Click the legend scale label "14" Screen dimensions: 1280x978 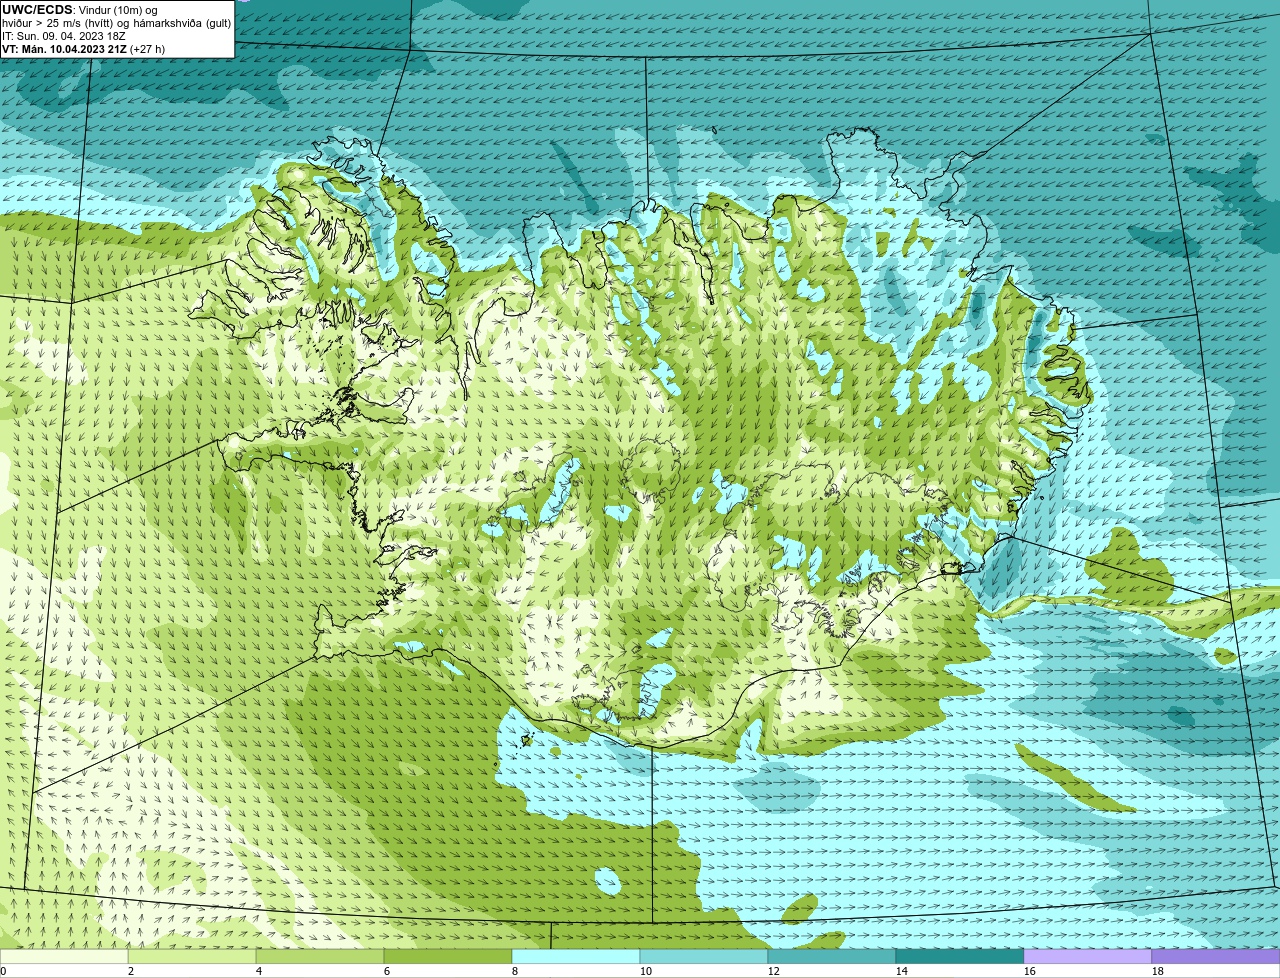tap(902, 971)
